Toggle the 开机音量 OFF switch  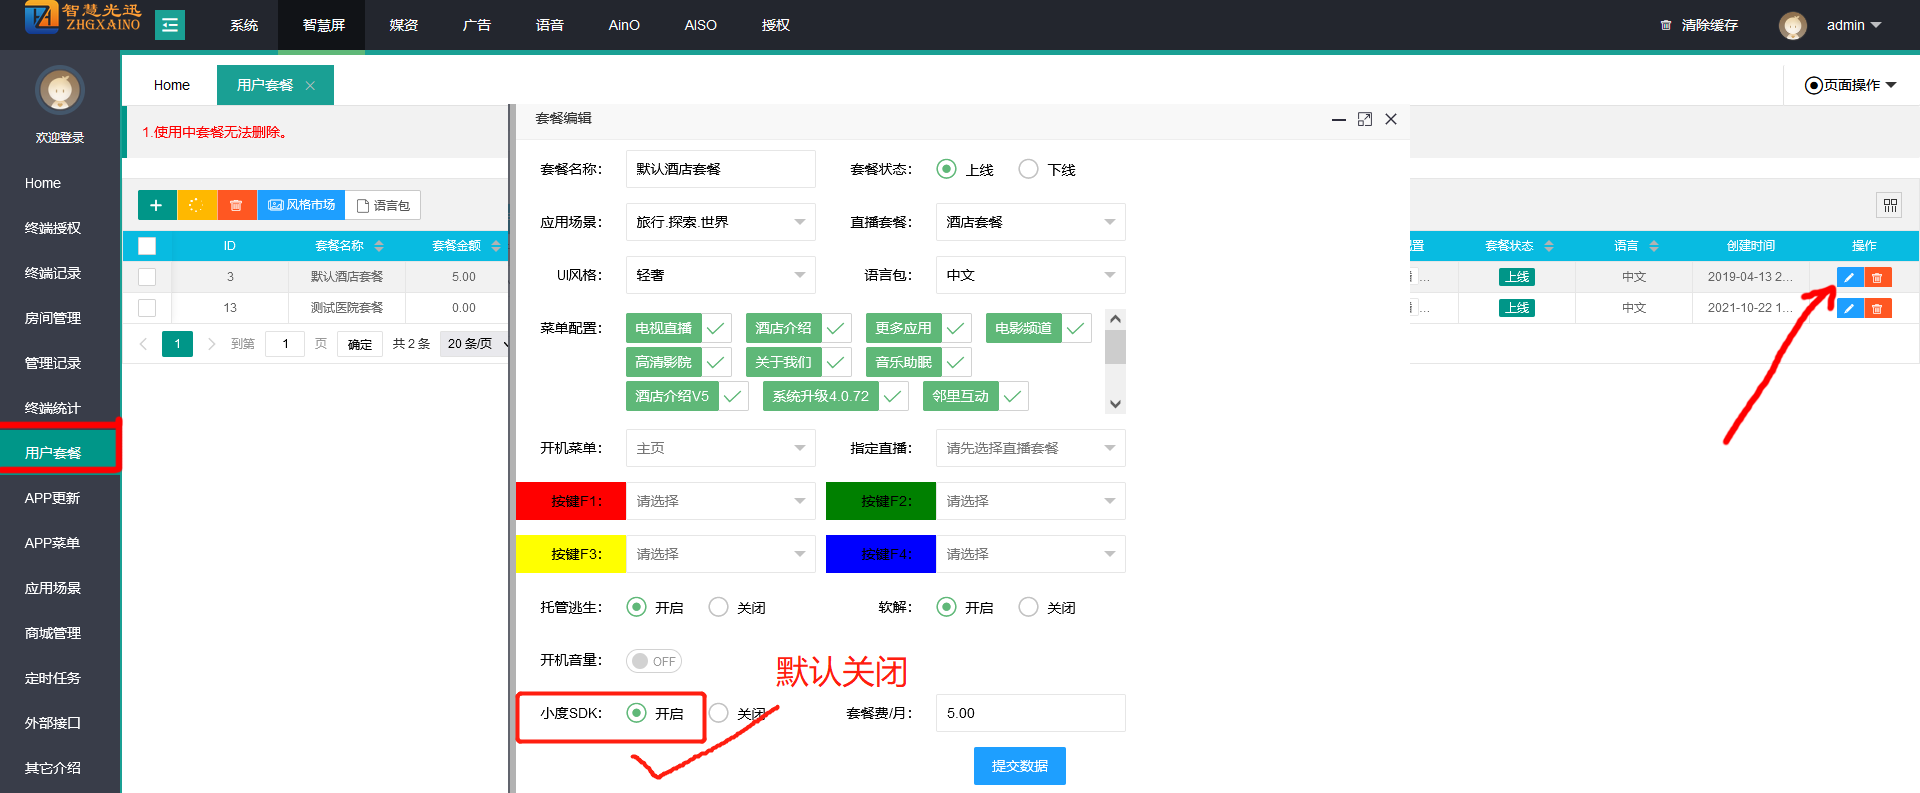[654, 661]
